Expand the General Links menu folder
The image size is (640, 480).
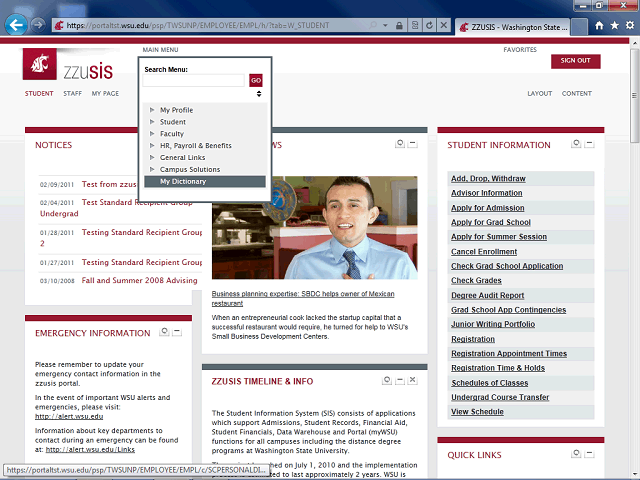pyautogui.click(x=152, y=157)
